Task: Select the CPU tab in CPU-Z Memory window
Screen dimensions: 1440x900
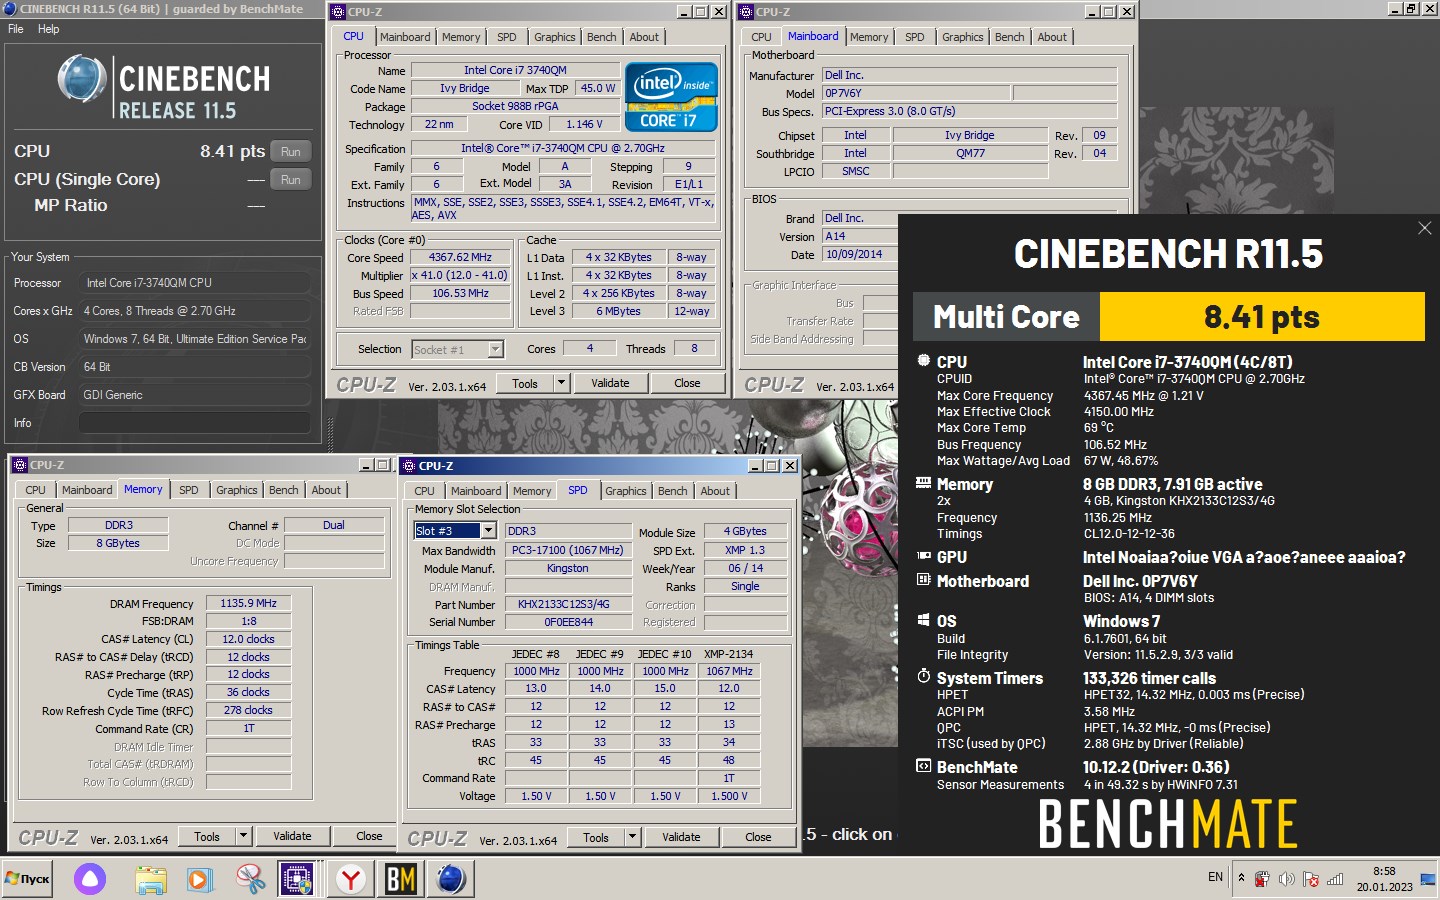Action: [x=36, y=490]
